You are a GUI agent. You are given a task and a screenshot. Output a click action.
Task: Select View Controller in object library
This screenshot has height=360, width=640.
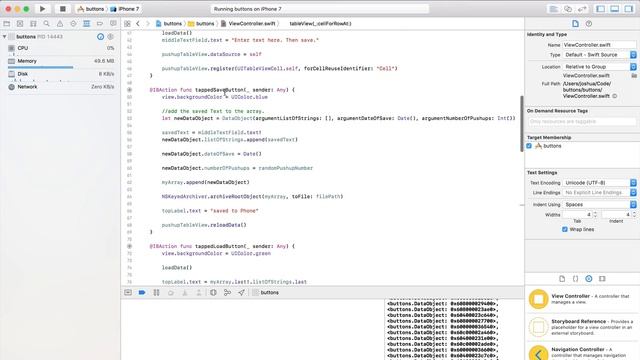tap(582, 299)
